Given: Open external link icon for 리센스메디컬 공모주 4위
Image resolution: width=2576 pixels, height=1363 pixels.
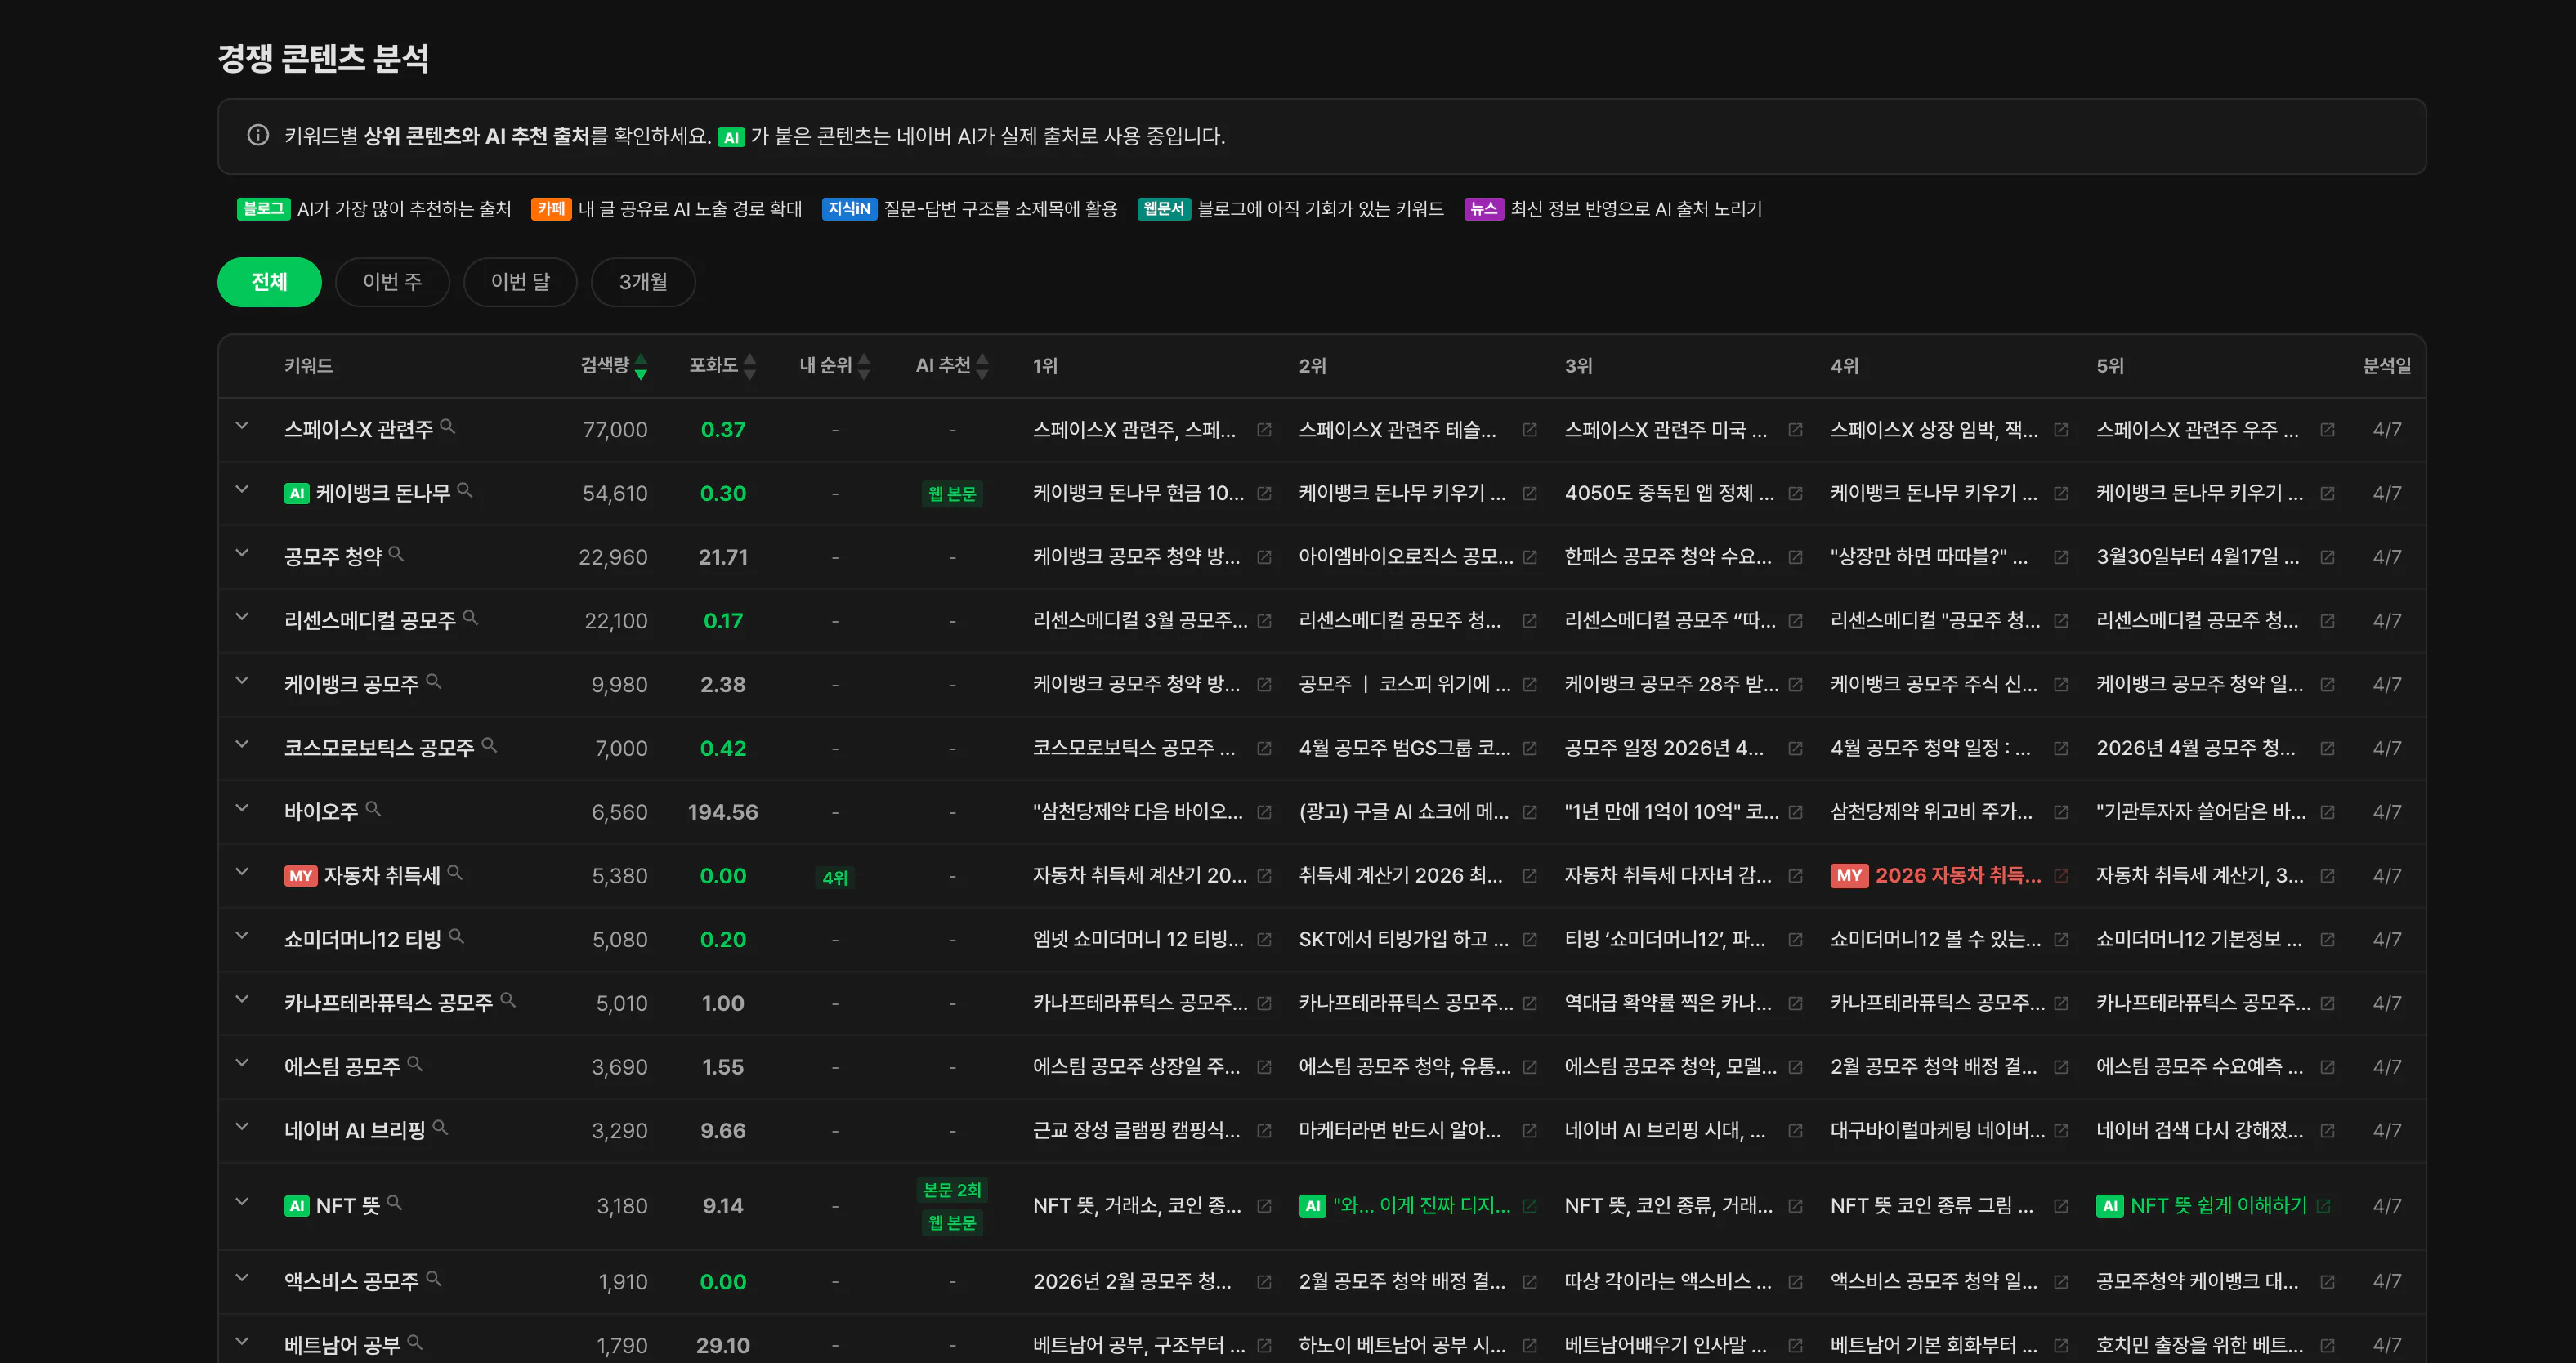Looking at the screenshot, I should tap(2061, 621).
